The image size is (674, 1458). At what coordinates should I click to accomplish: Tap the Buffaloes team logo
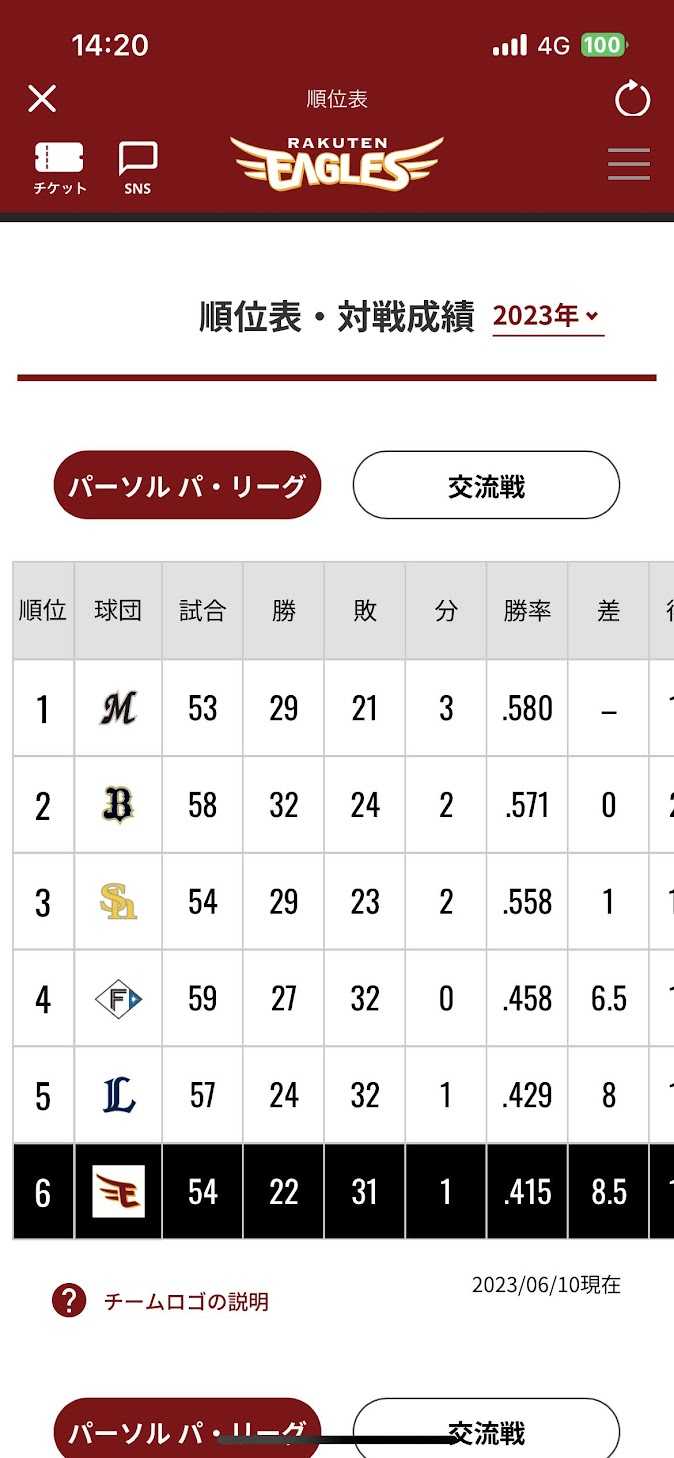tap(118, 805)
